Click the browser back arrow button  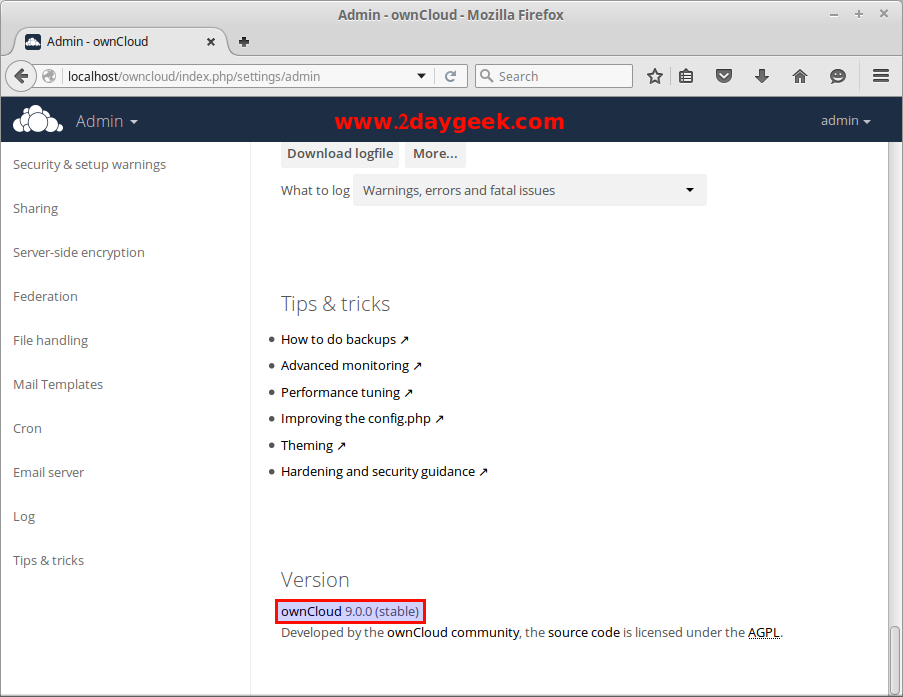21,76
